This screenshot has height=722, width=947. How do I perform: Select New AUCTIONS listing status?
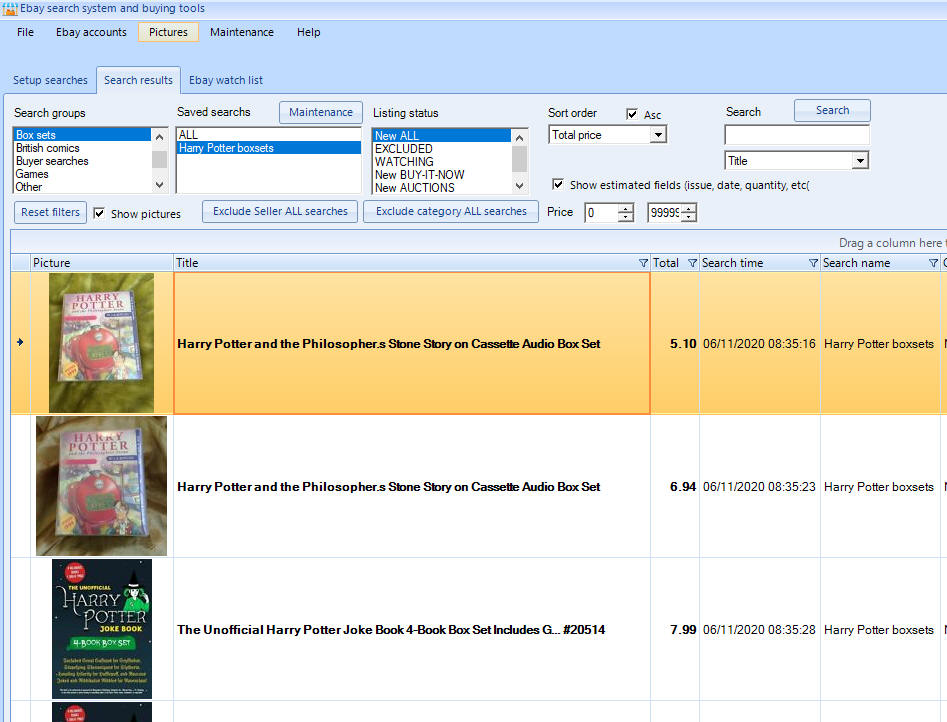pyautogui.click(x=441, y=188)
